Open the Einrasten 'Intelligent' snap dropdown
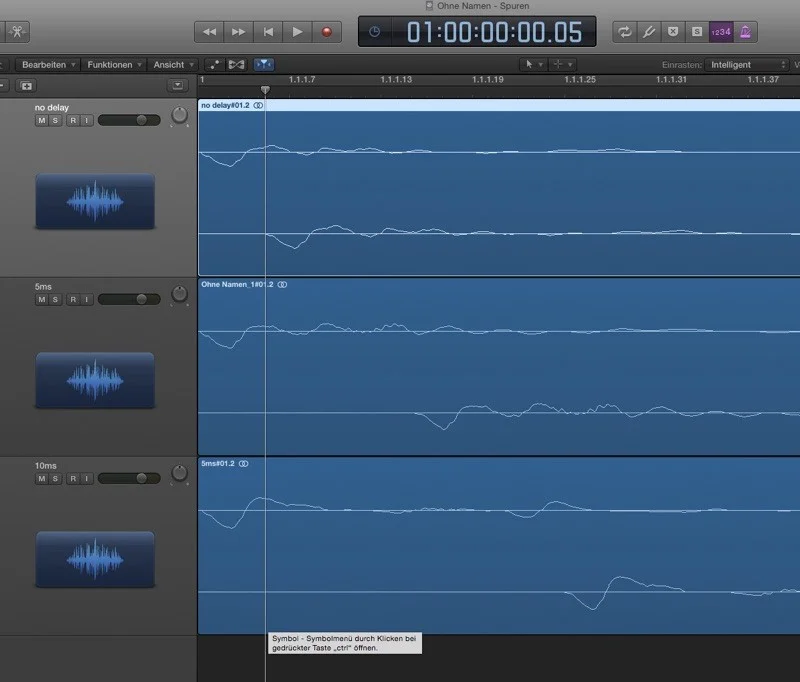The image size is (800, 682). pyautogui.click(x=746, y=64)
